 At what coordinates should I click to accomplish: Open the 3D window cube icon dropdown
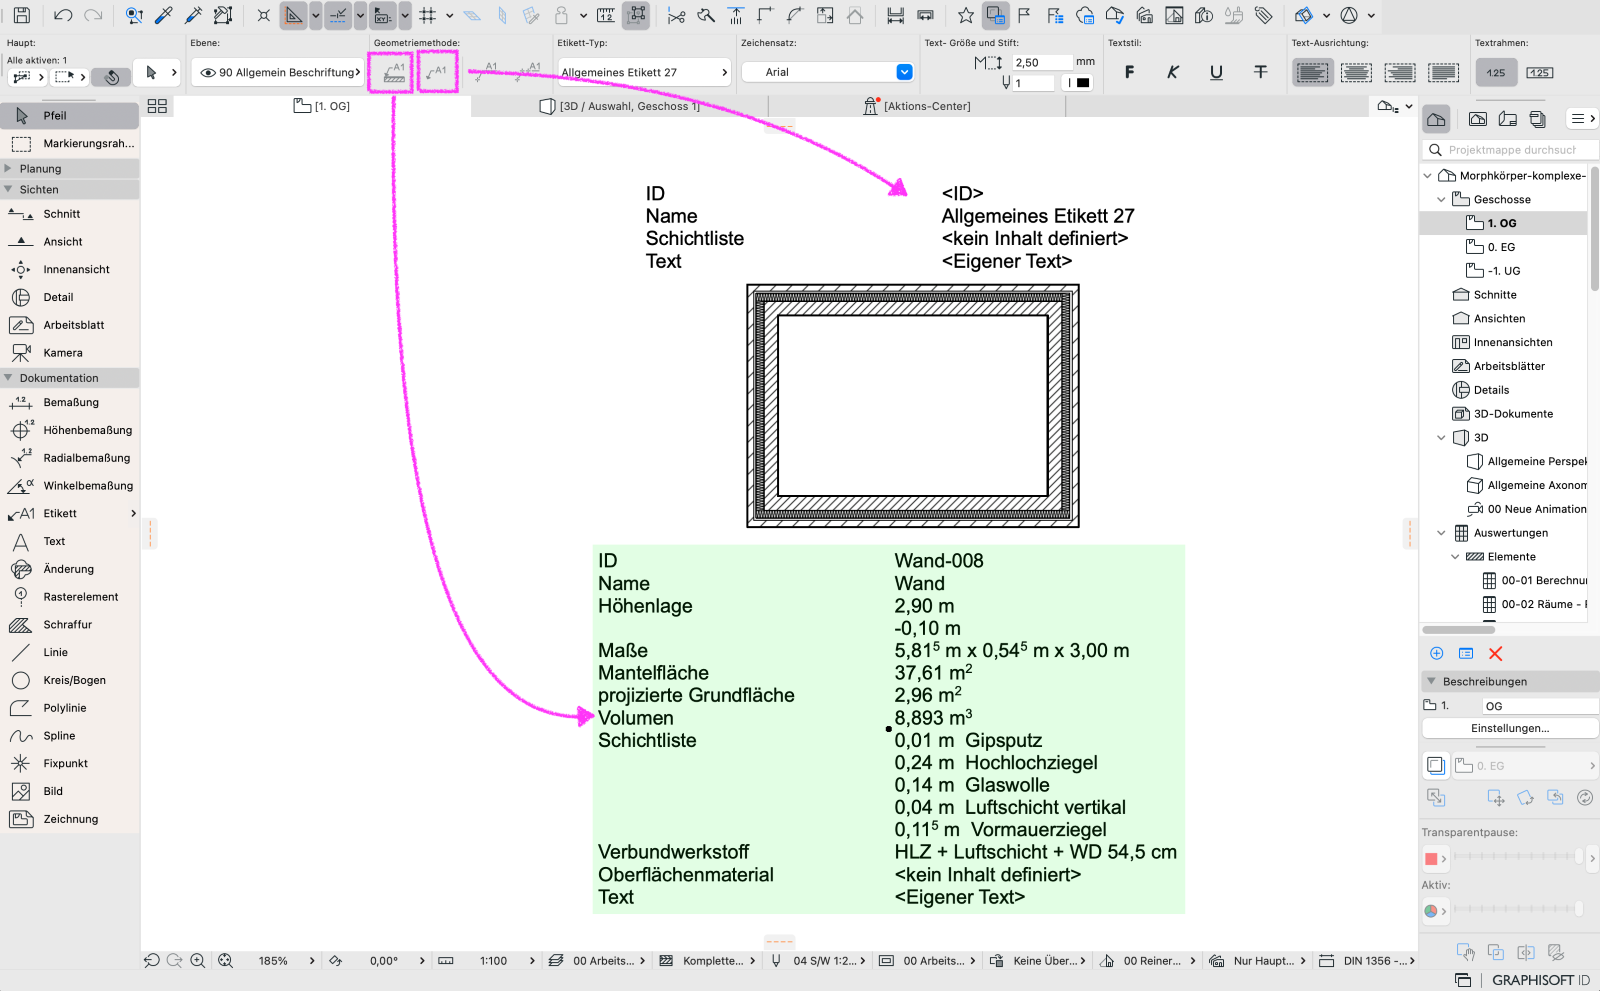[x=1326, y=15]
